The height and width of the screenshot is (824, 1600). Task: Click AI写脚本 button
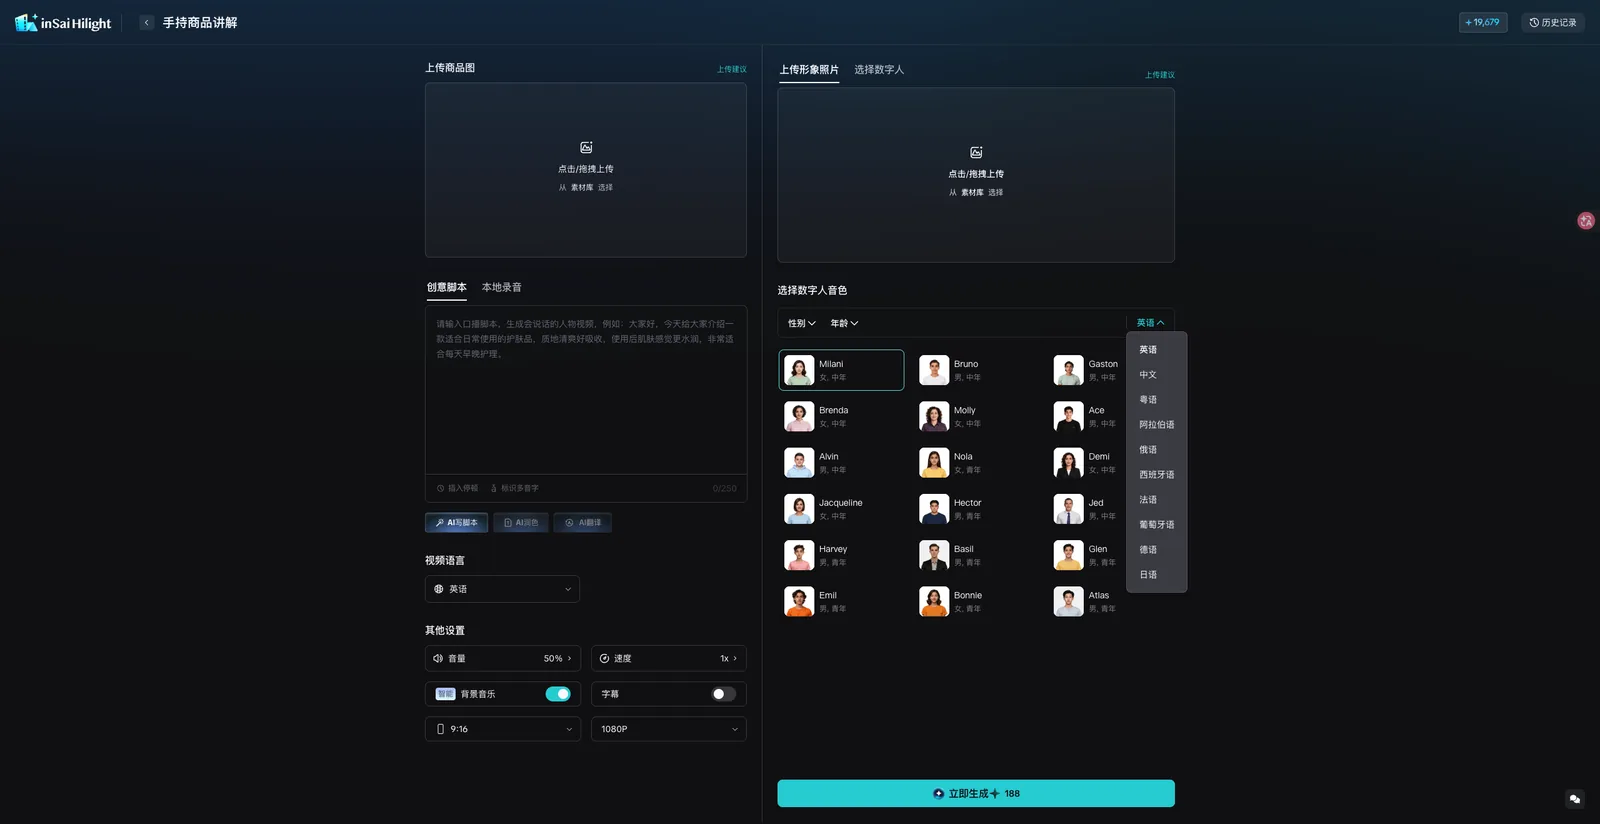tap(456, 523)
